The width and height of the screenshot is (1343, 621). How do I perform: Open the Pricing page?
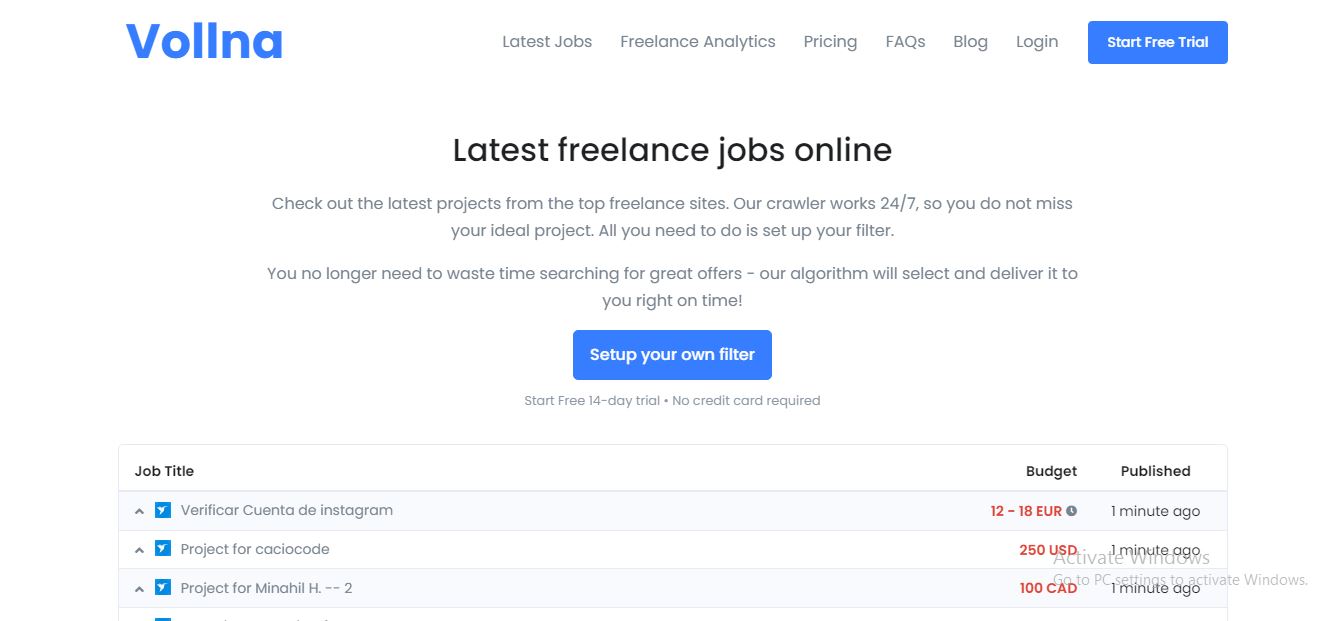pyautogui.click(x=830, y=42)
